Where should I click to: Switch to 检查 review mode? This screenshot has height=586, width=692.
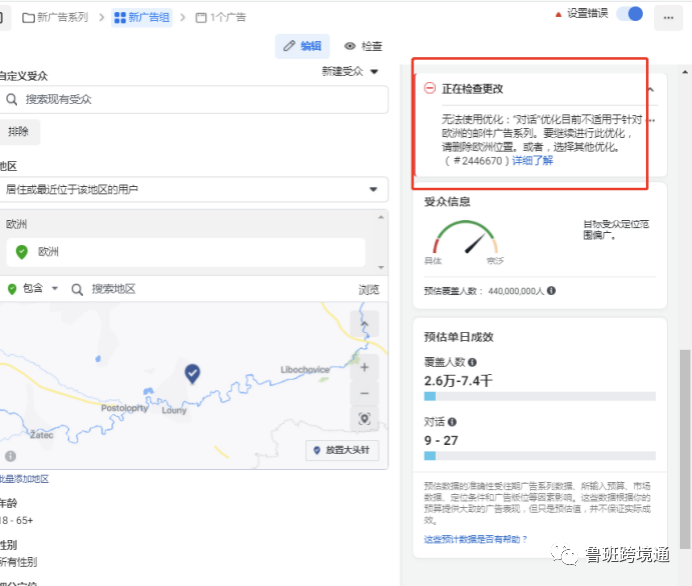tap(363, 46)
